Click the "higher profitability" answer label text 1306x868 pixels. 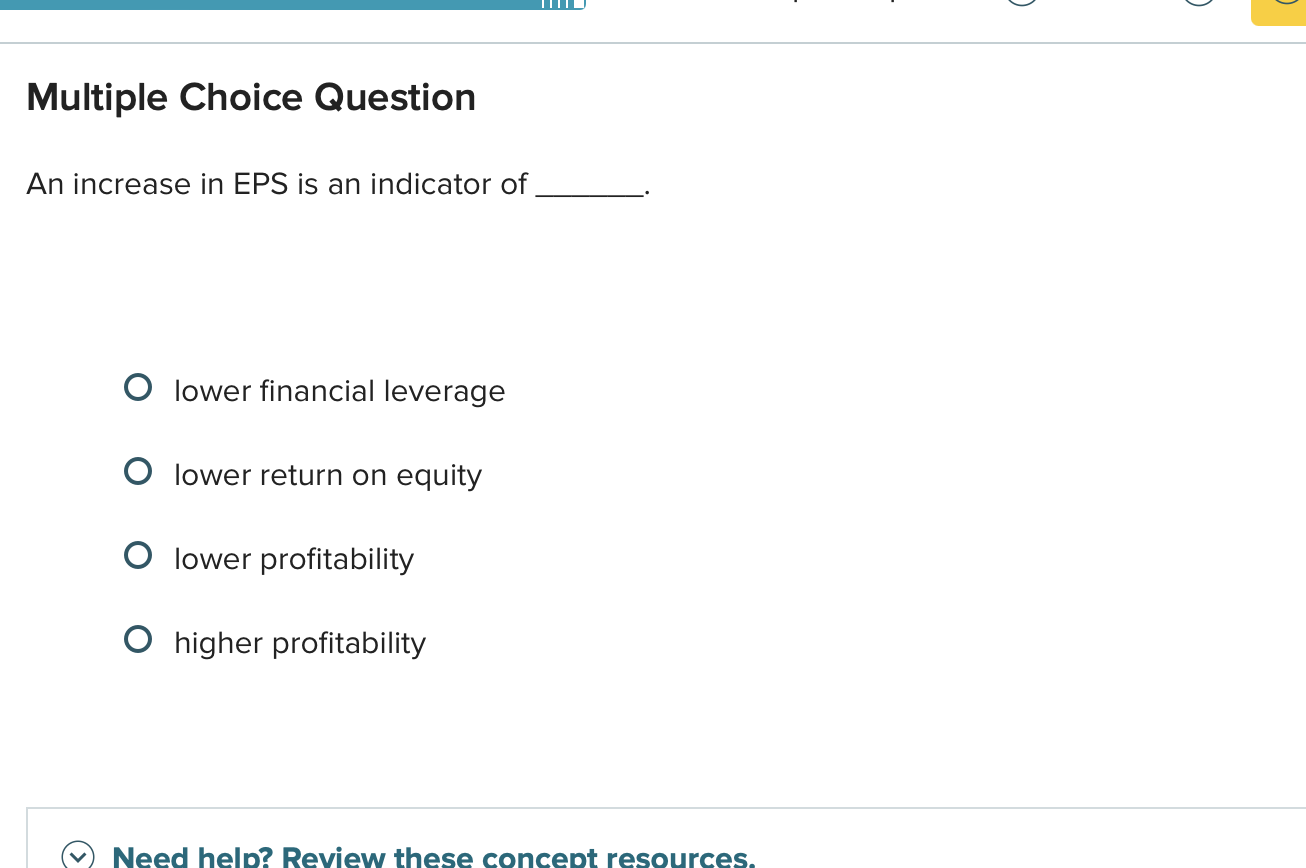[x=300, y=643]
